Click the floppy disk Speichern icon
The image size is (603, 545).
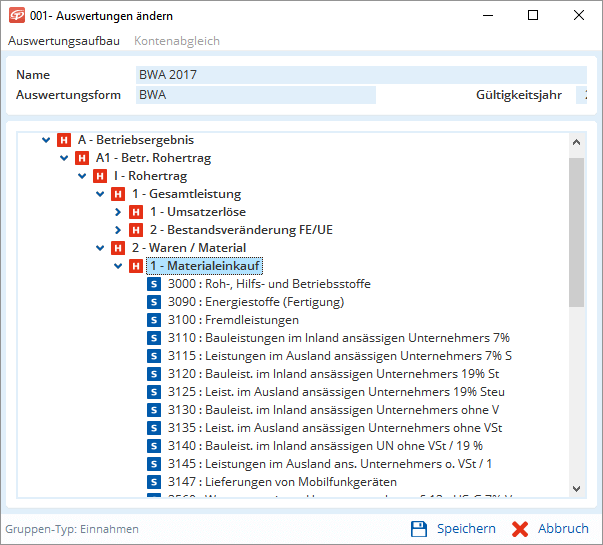point(420,529)
